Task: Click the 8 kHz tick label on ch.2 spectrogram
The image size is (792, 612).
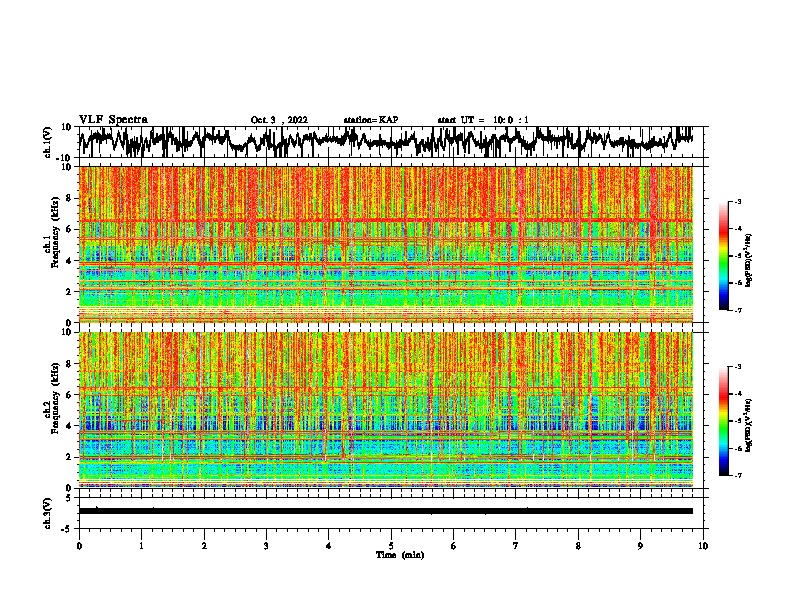Action: coord(69,364)
